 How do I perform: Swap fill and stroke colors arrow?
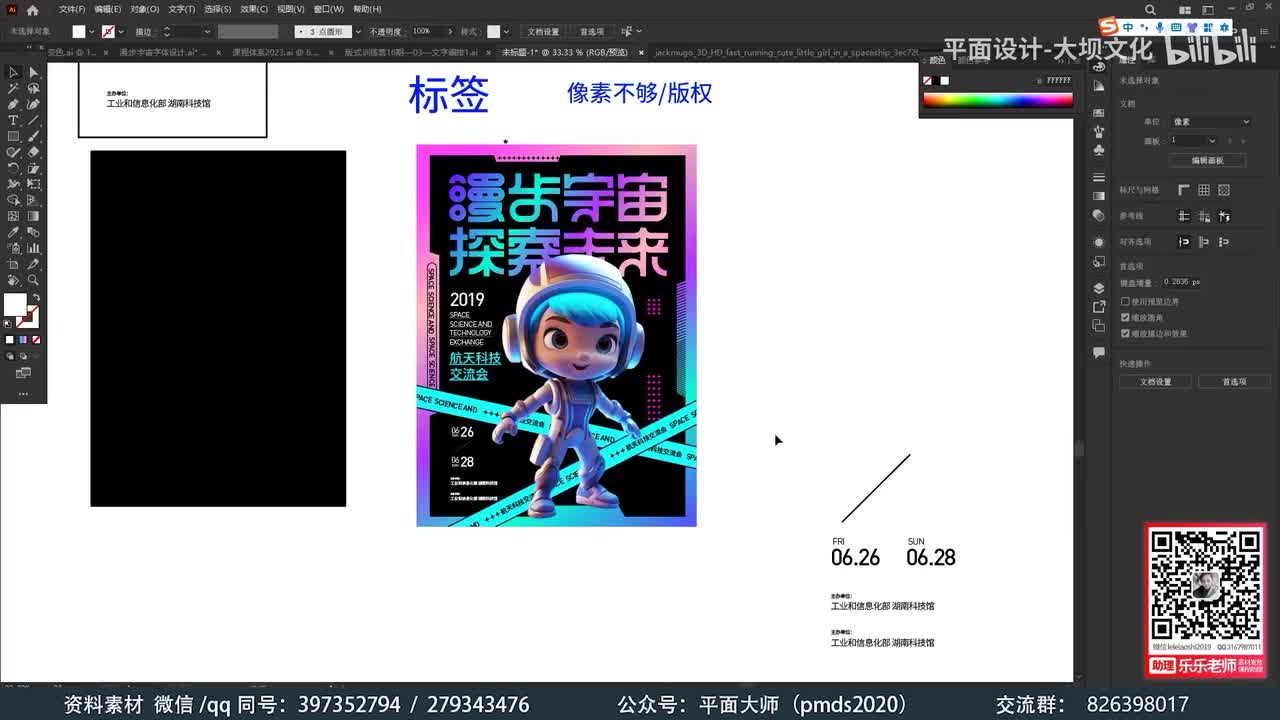[x=35, y=298]
